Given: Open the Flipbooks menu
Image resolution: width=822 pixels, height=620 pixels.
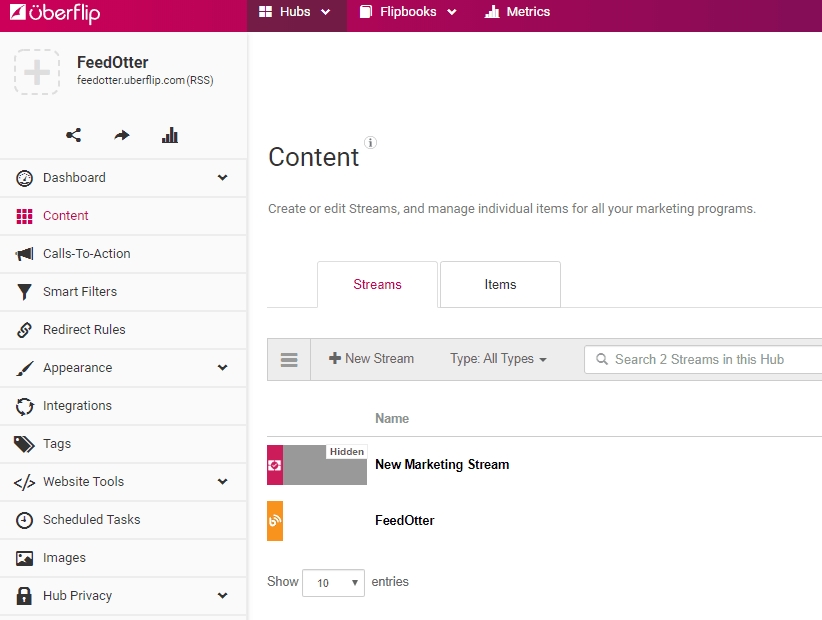Looking at the screenshot, I should click(x=408, y=12).
